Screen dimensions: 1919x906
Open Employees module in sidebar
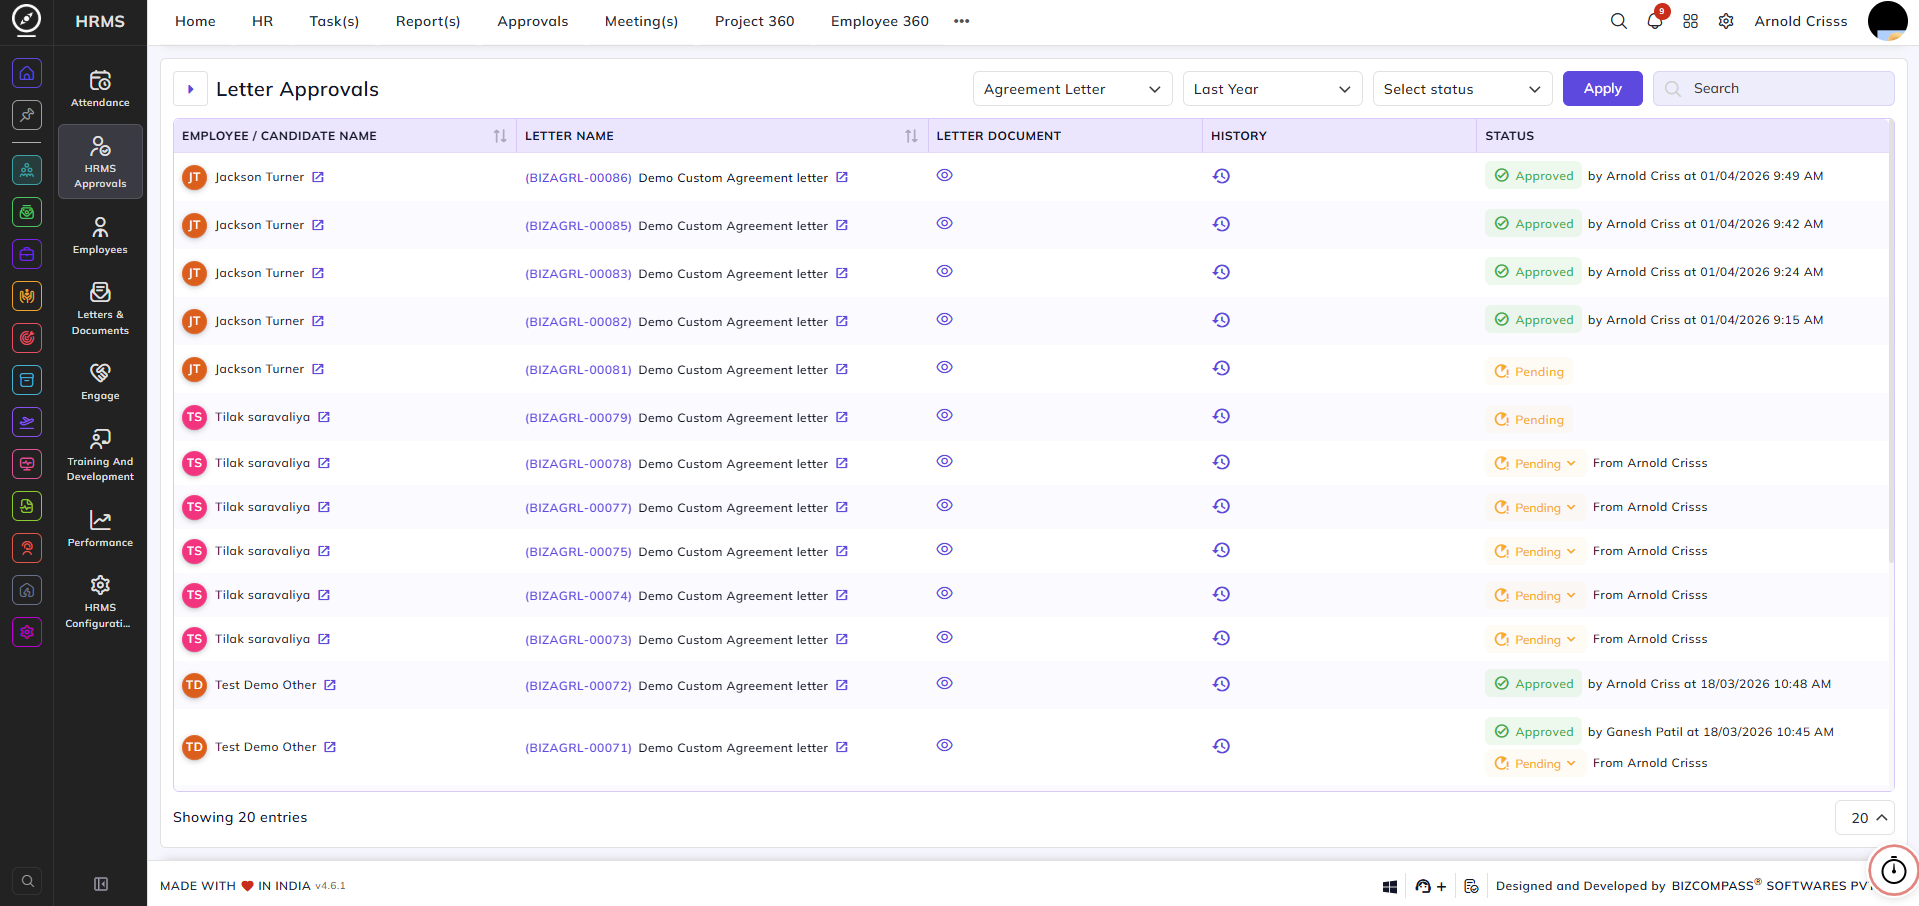[100, 236]
